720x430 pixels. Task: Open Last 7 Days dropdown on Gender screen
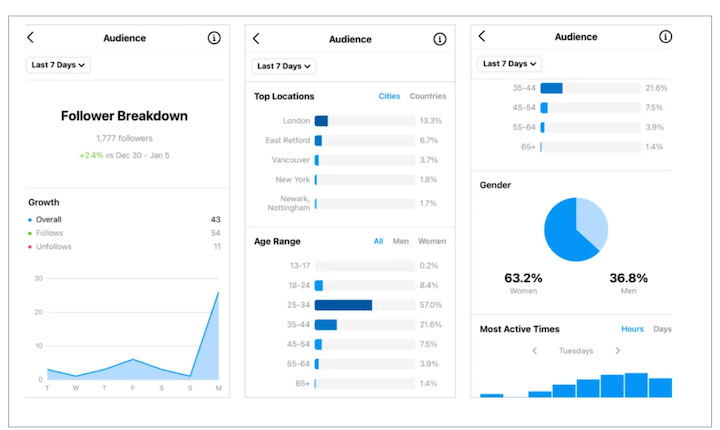point(510,63)
